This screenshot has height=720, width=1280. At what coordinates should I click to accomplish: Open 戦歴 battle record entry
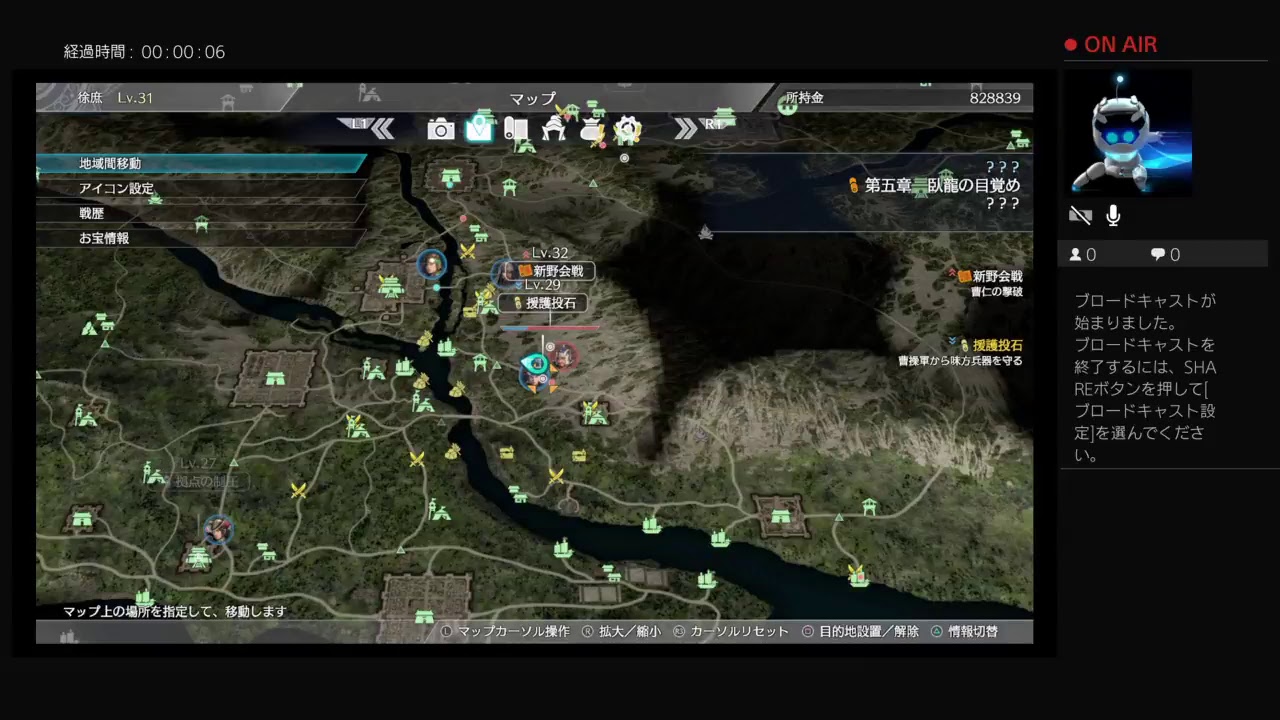200,213
